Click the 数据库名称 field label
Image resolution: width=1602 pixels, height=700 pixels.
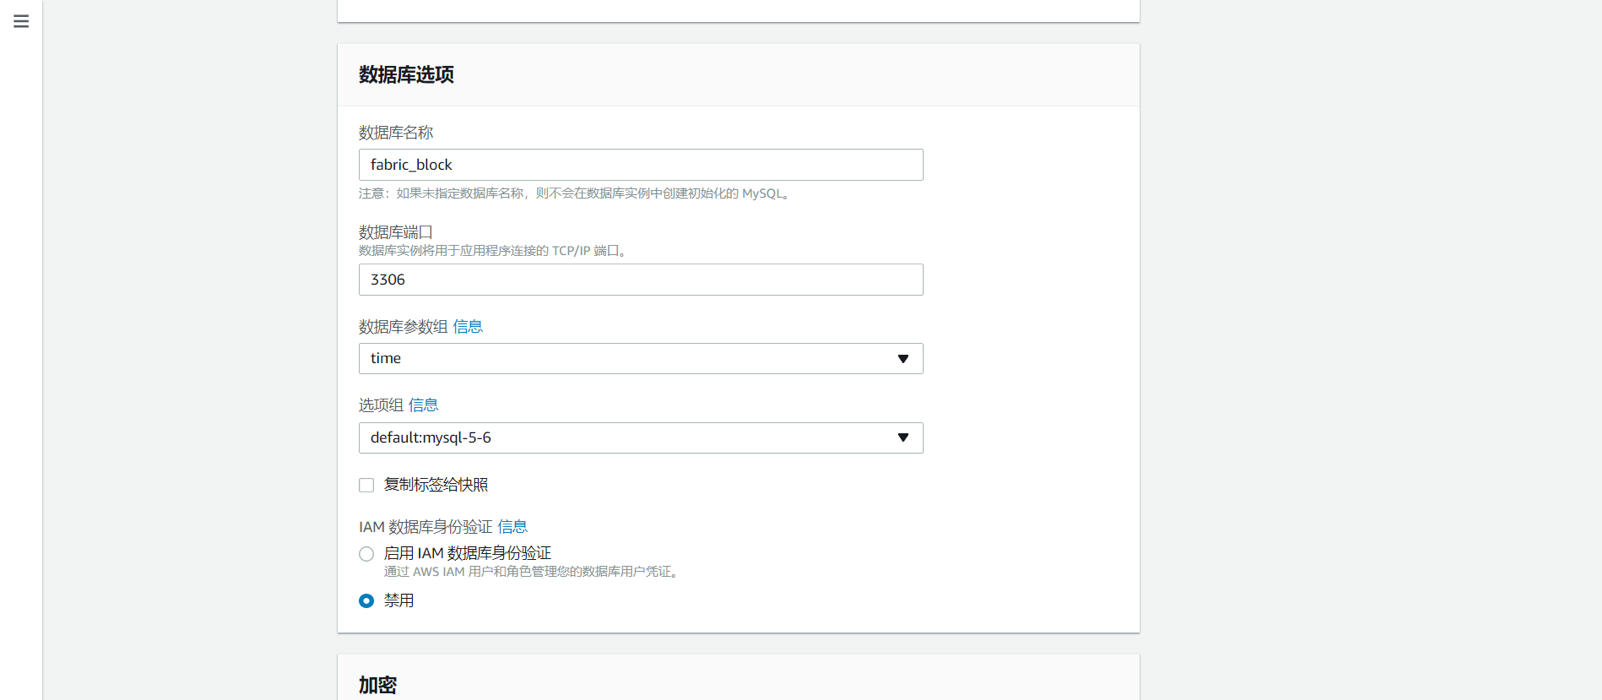(396, 133)
